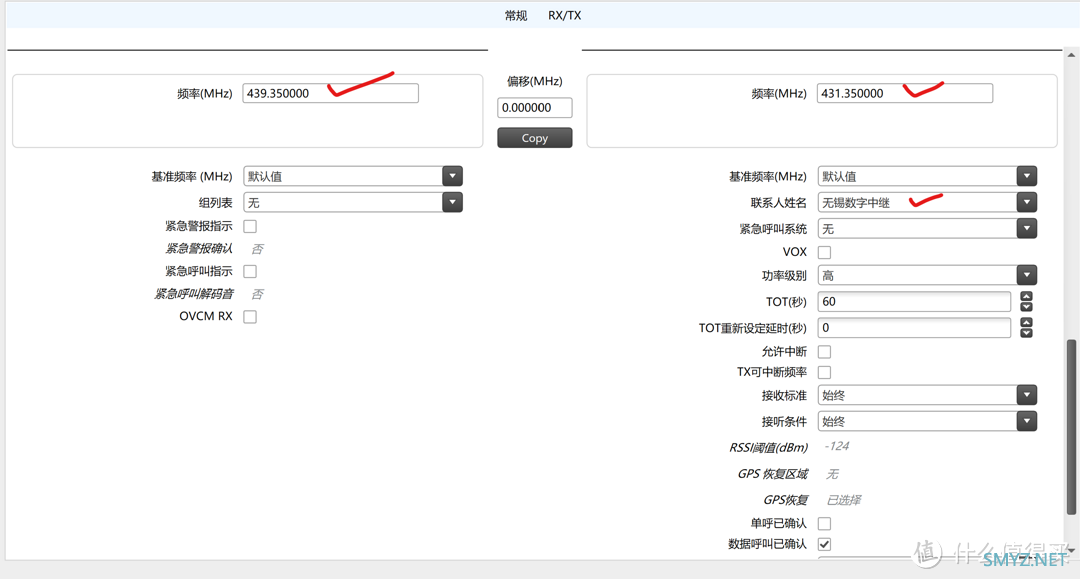The image size is (1080, 579).
Task: Click the TOT重新设定延时(秒) field
Action: point(914,328)
